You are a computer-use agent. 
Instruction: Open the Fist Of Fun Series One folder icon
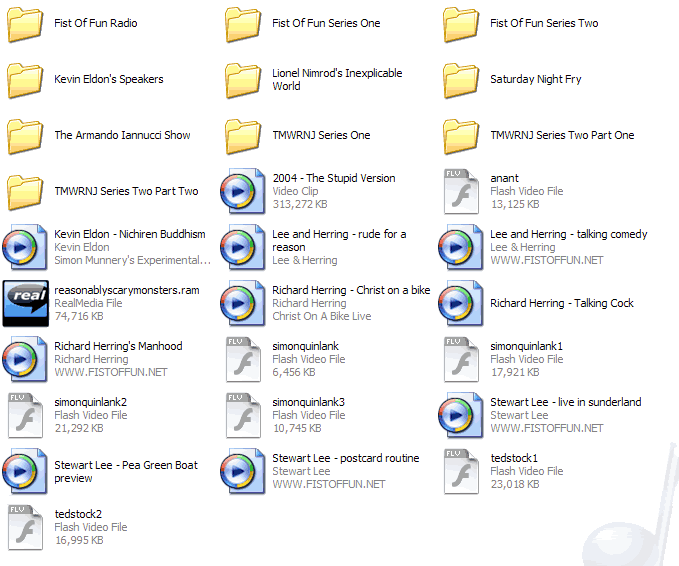point(243,25)
